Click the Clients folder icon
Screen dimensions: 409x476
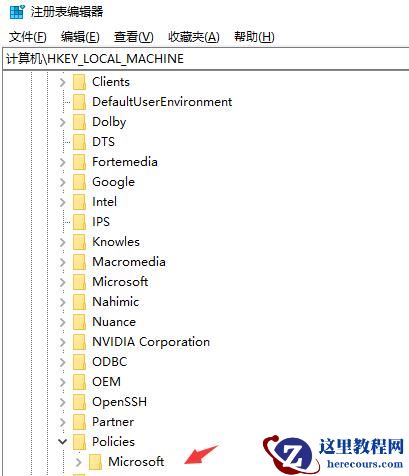click(x=79, y=82)
